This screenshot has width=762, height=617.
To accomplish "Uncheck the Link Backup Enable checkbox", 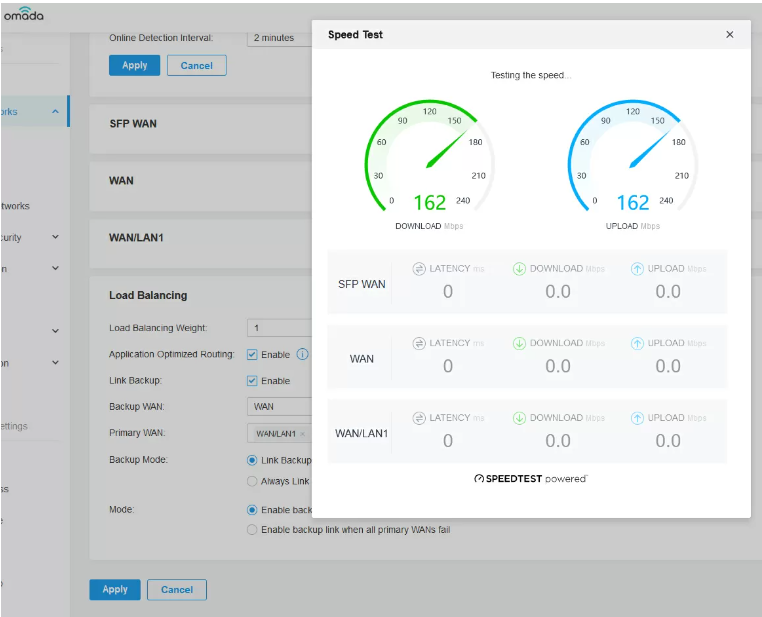I will (252, 381).
